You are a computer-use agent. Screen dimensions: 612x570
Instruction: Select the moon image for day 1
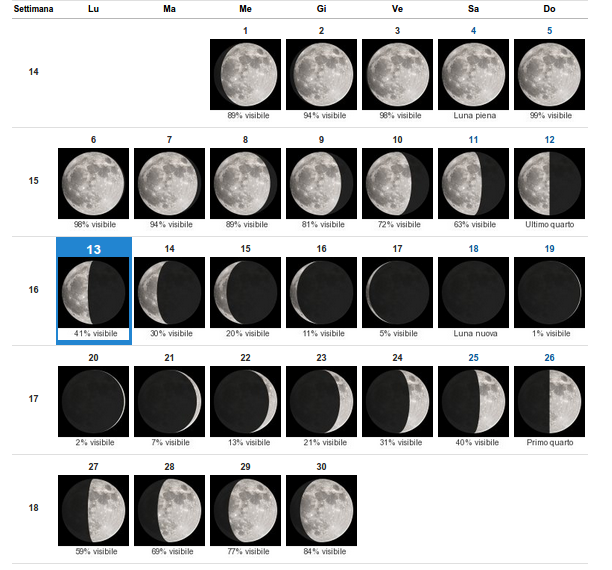pos(245,75)
